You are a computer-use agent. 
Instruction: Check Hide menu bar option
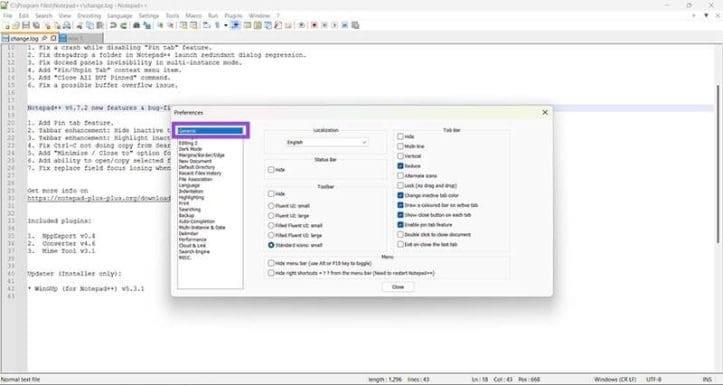pos(271,263)
